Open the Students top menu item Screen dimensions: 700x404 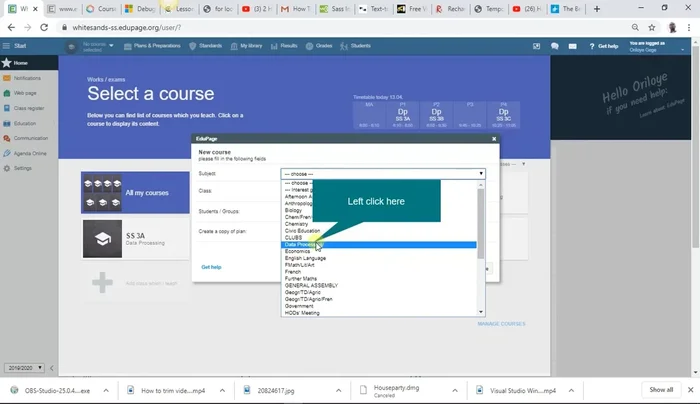pyautogui.click(x=357, y=46)
